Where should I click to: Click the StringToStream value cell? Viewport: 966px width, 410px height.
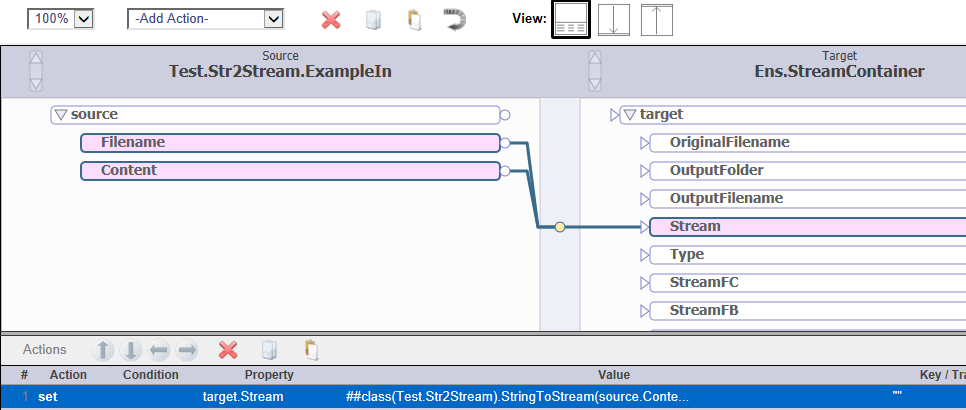coord(517,397)
